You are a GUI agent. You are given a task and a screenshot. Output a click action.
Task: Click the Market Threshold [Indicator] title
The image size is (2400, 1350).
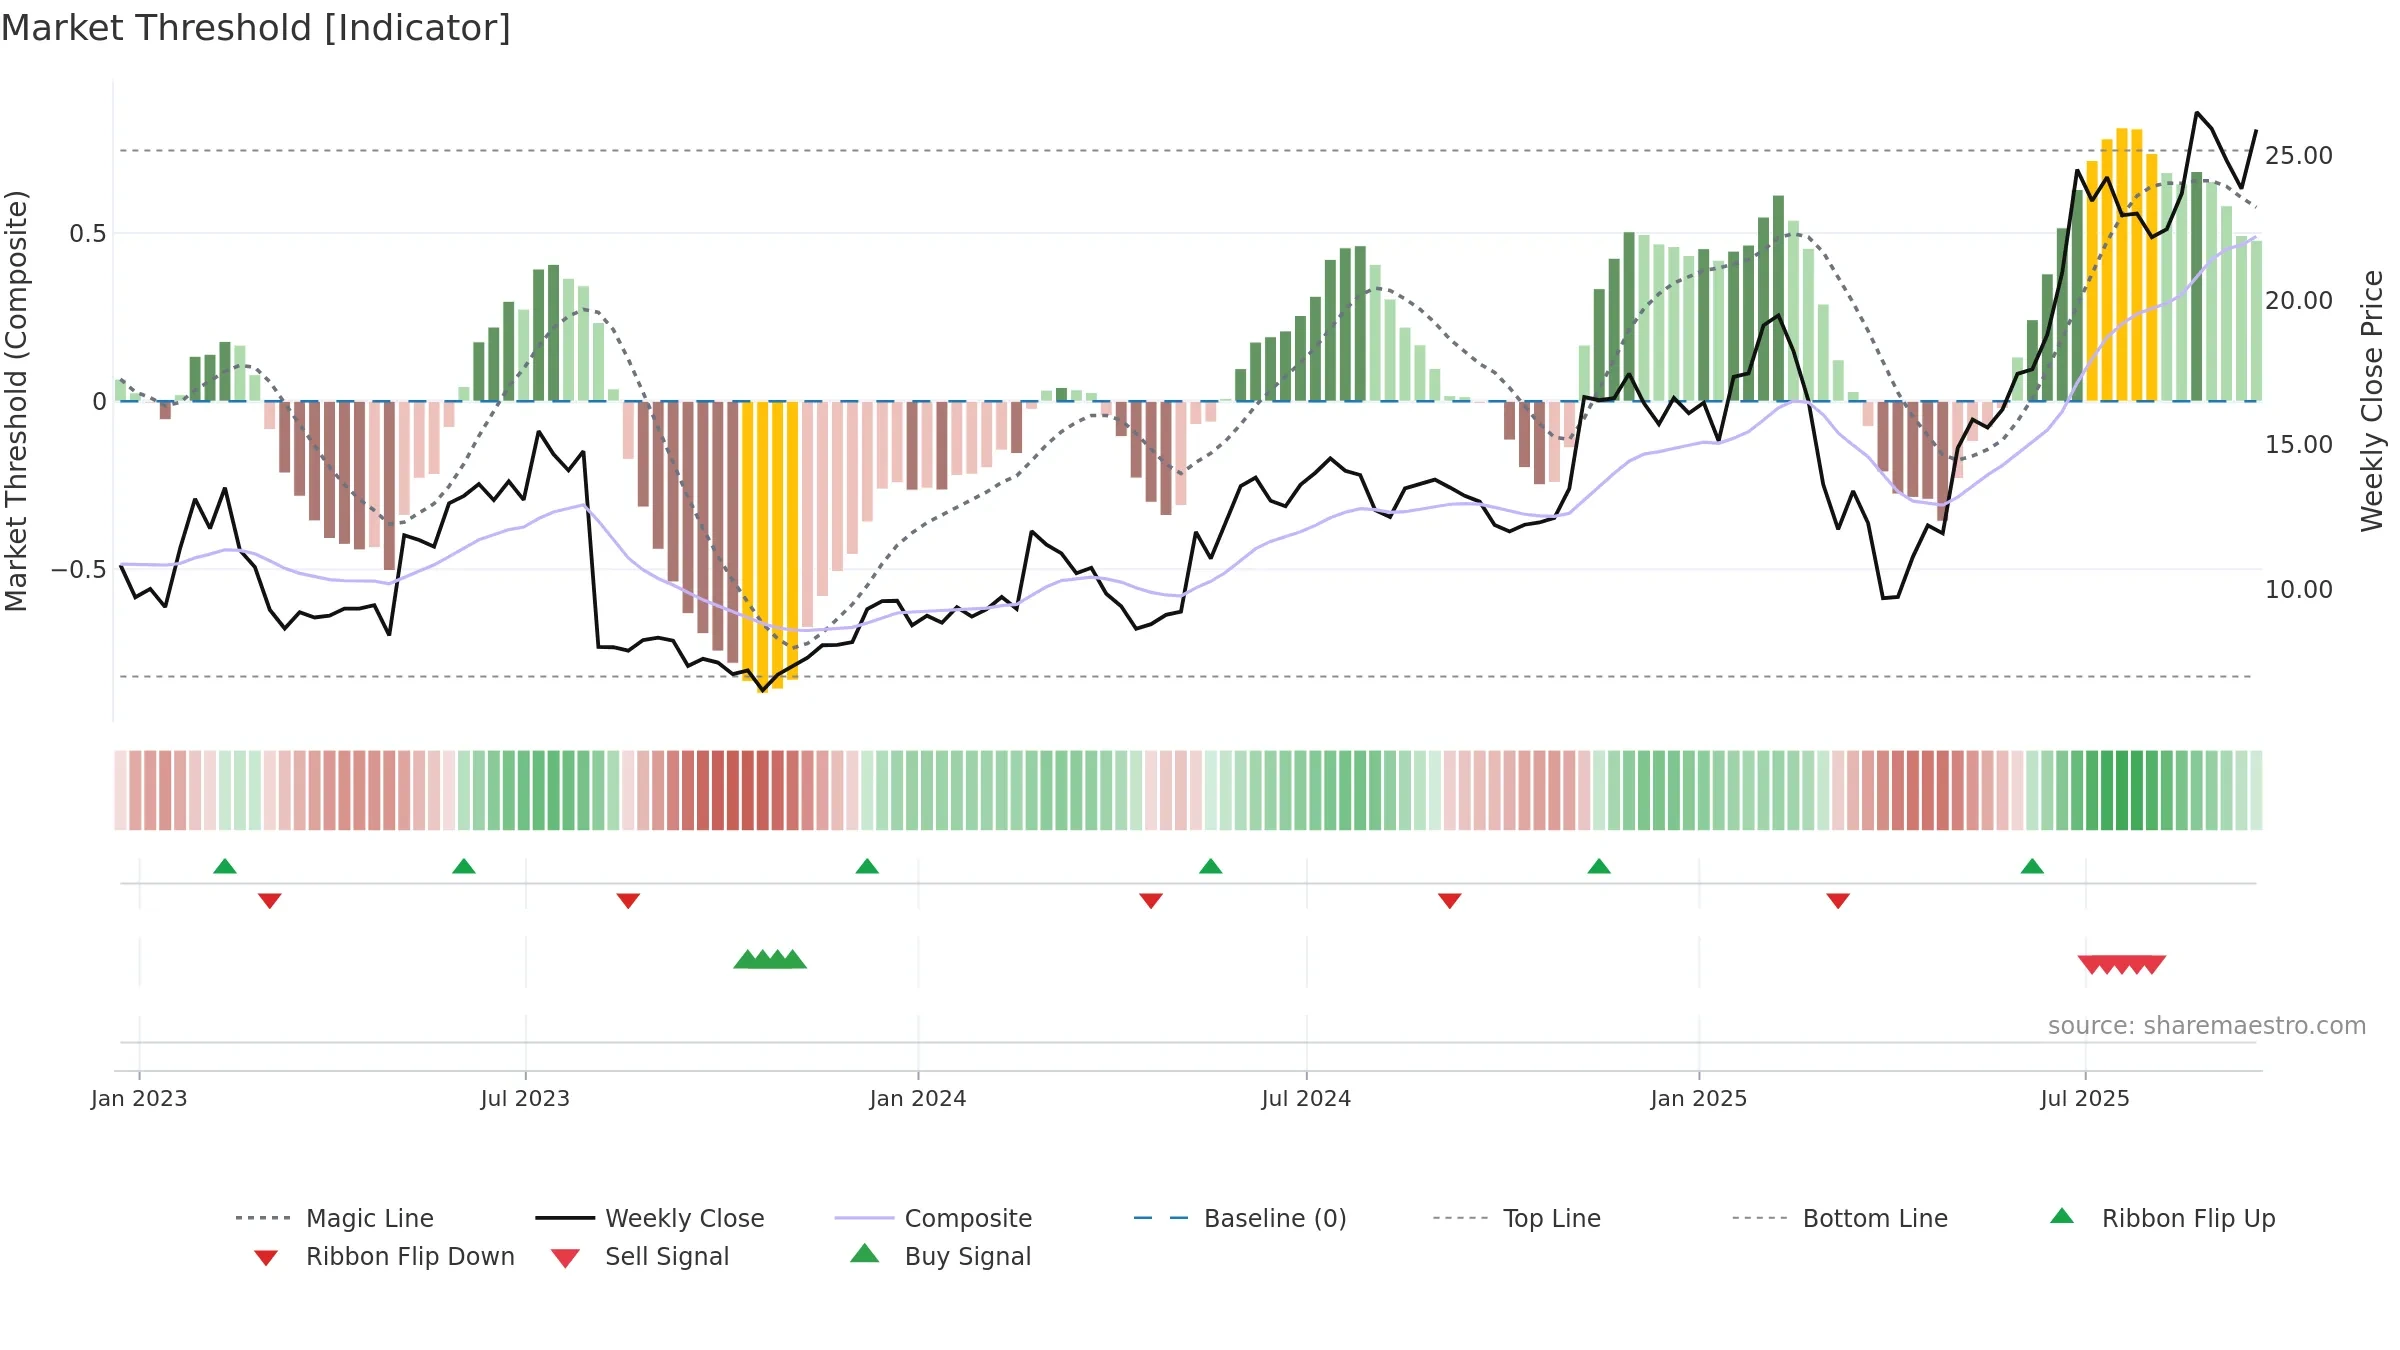click(256, 28)
